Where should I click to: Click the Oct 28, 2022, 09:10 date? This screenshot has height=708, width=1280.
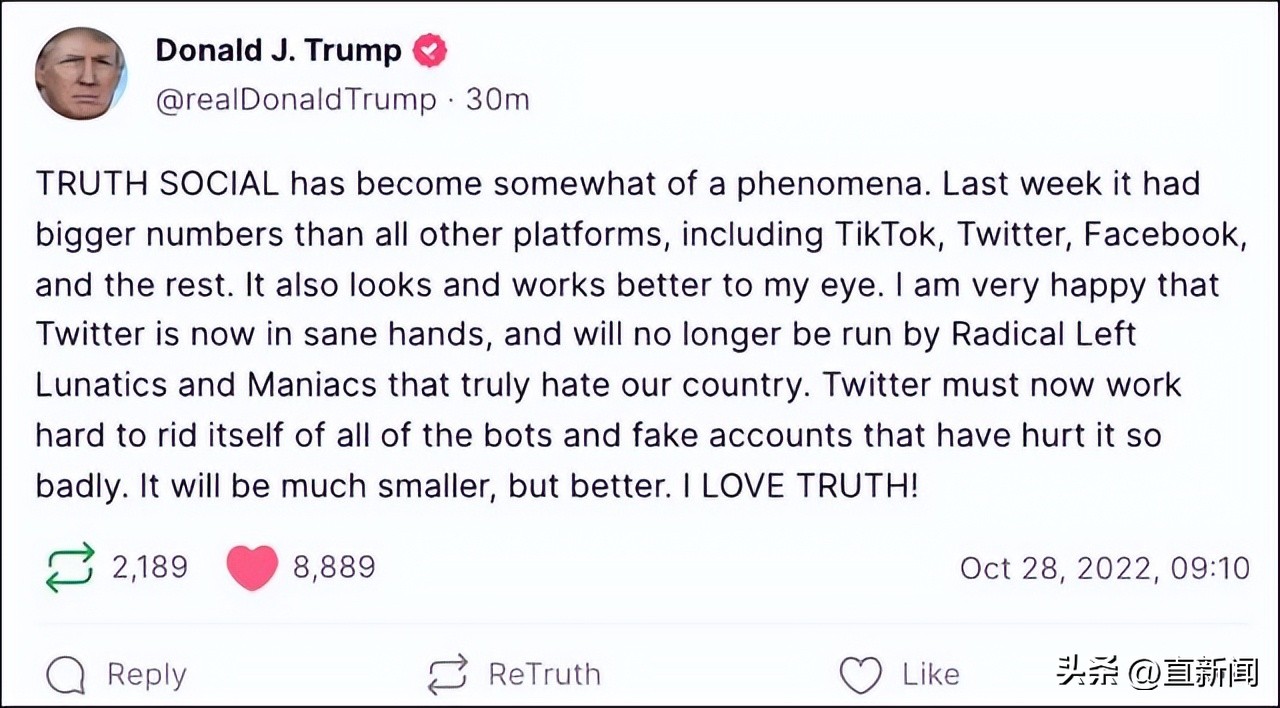(1104, 568)
